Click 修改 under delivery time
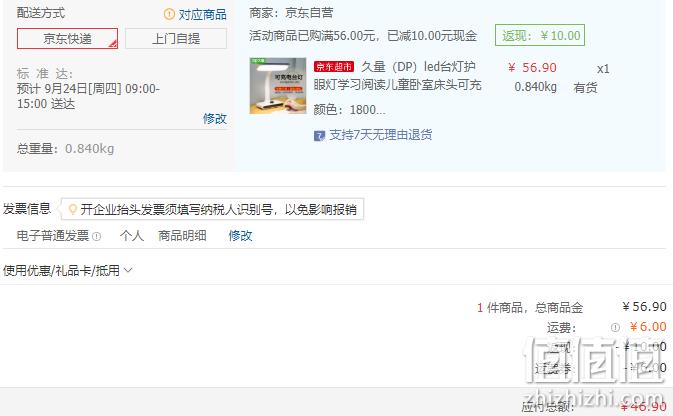The height and width of the screenshot is (416, 673). coord(215,118)
